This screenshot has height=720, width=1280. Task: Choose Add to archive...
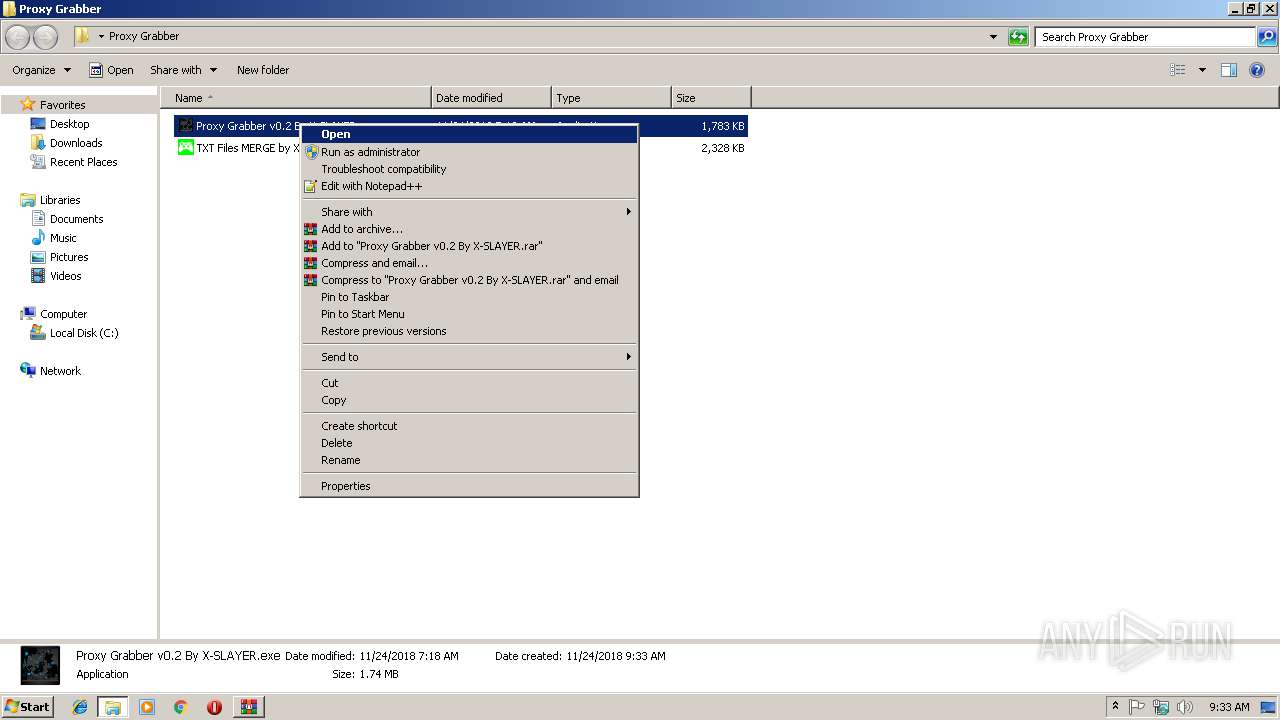coord(469,229)
